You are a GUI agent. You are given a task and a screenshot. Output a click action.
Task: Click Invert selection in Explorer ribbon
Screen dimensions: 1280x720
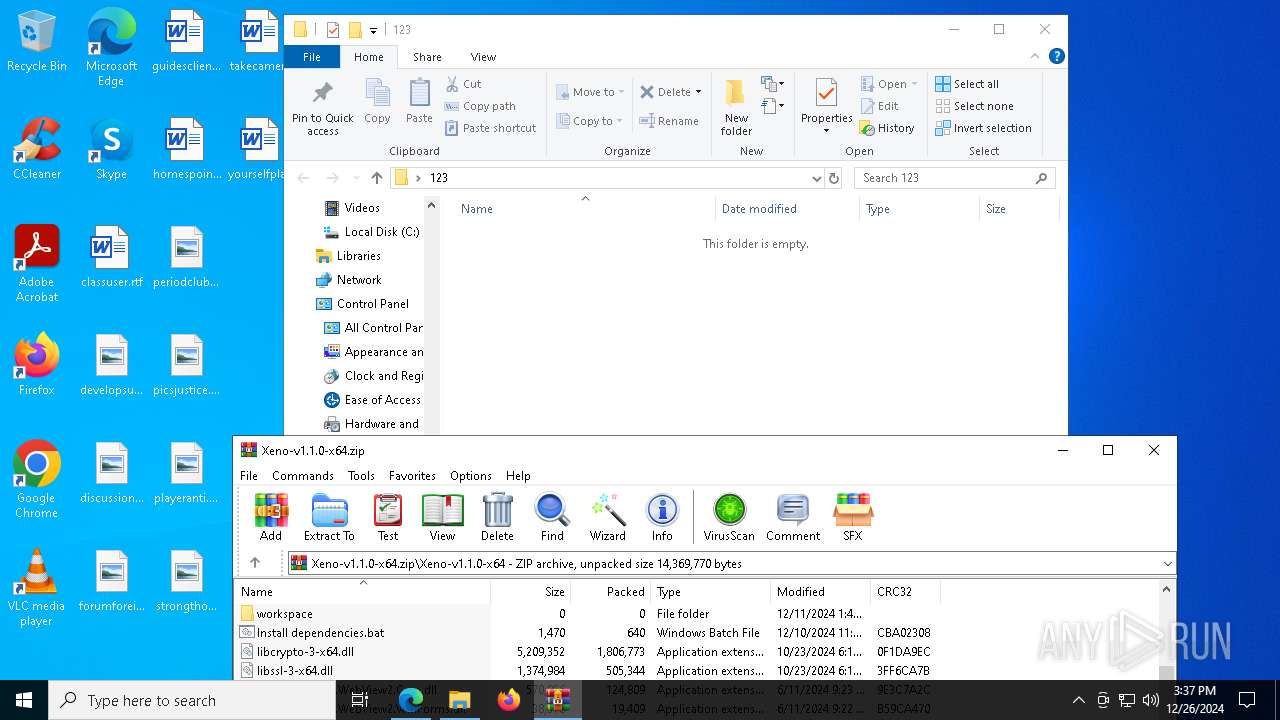coord(983,128)
